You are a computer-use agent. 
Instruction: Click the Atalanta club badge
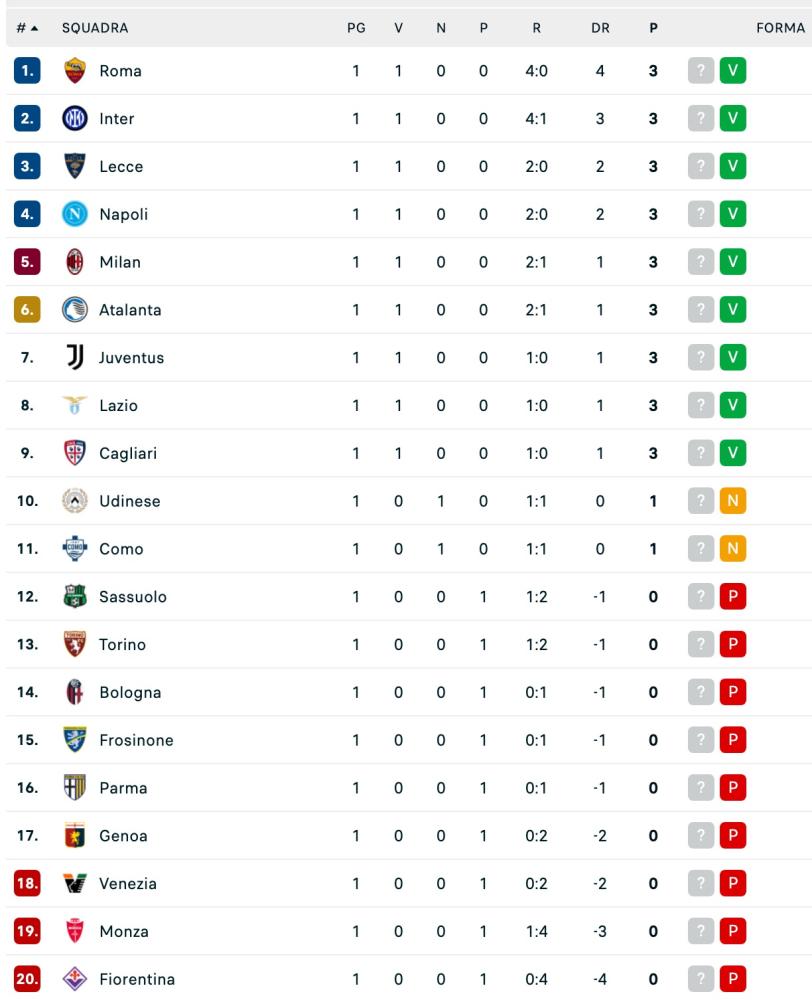click(x=75, y=310)
